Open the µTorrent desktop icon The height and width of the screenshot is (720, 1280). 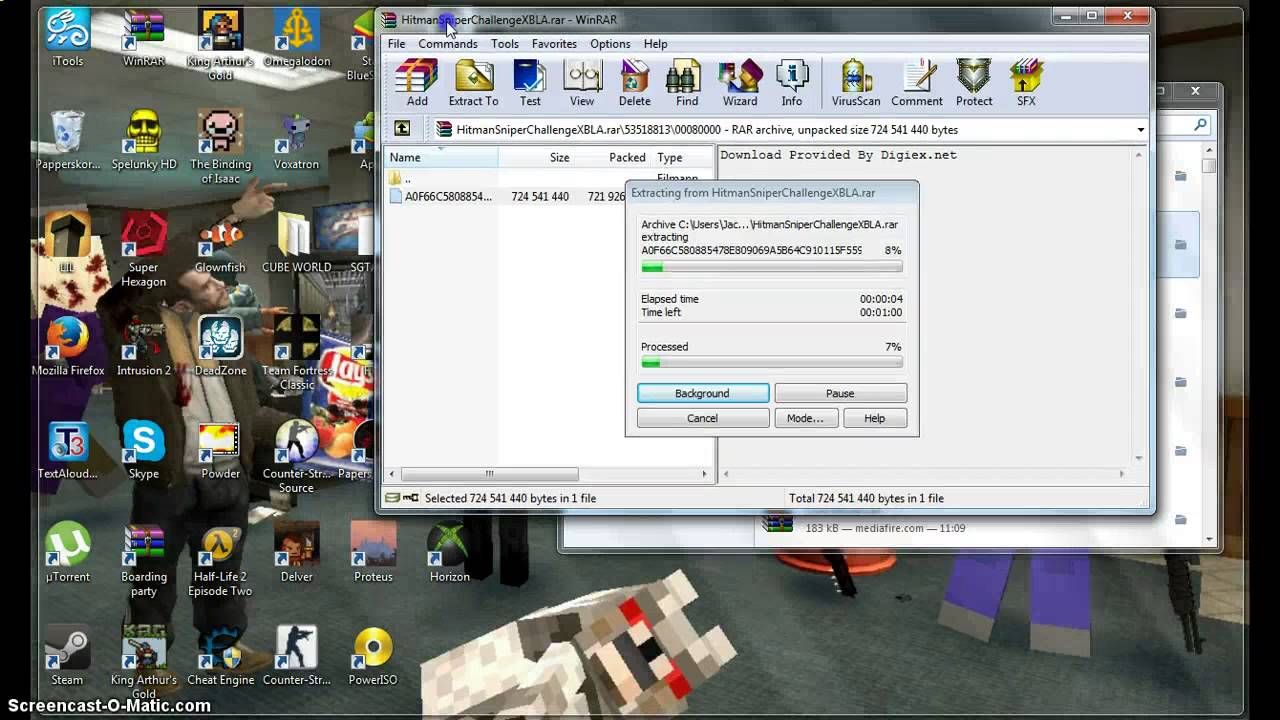pyautogui.click(x=67, y=553)
